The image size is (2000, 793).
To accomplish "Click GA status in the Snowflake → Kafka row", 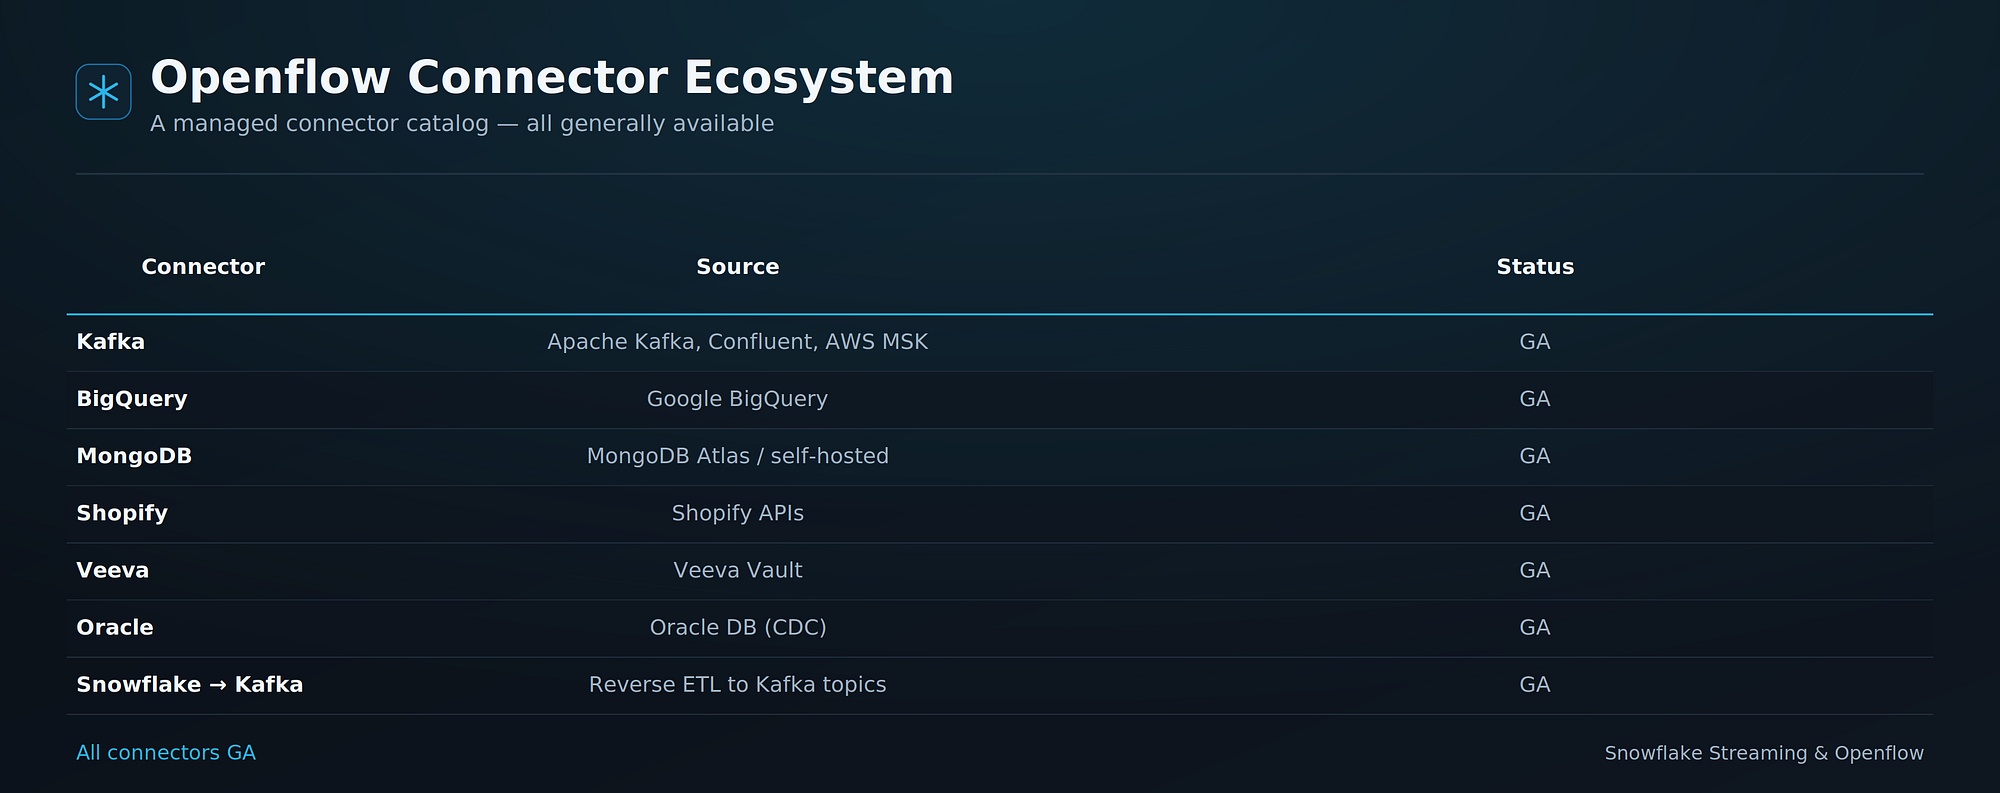I will (1535, 685).
